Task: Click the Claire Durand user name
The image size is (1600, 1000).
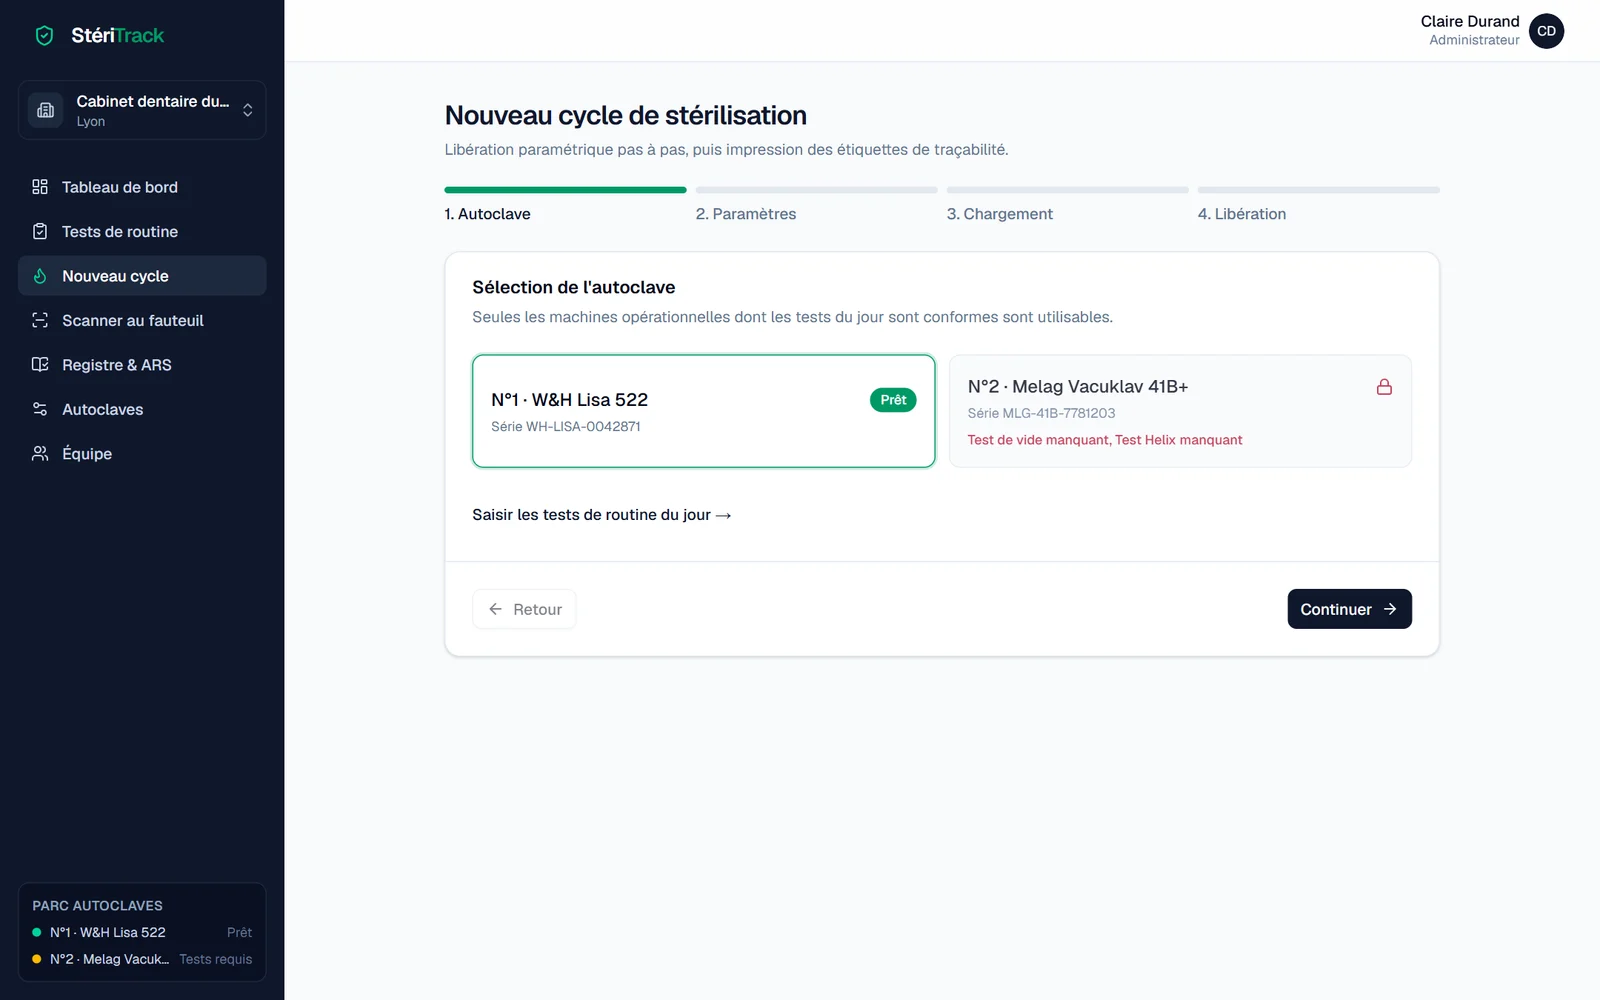Action: 1470,21
